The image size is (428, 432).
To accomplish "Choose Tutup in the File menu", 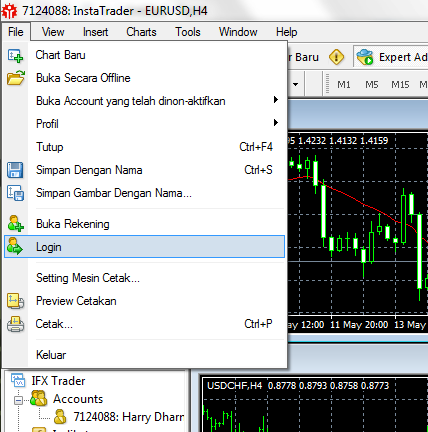I will (x=145, y=147).
